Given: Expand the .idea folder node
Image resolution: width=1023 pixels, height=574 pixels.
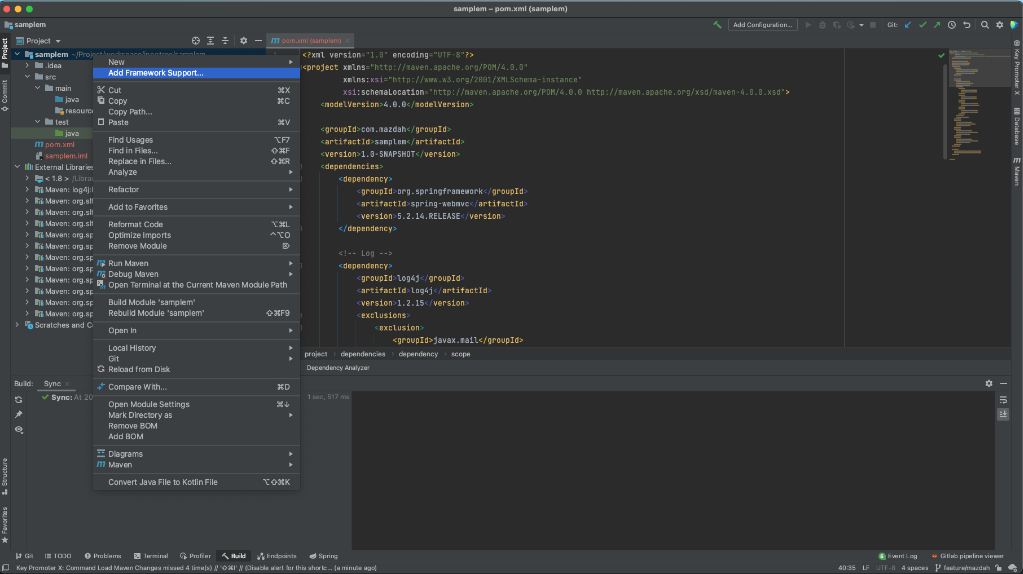Looking at the screenshot, I should point(27,65).
